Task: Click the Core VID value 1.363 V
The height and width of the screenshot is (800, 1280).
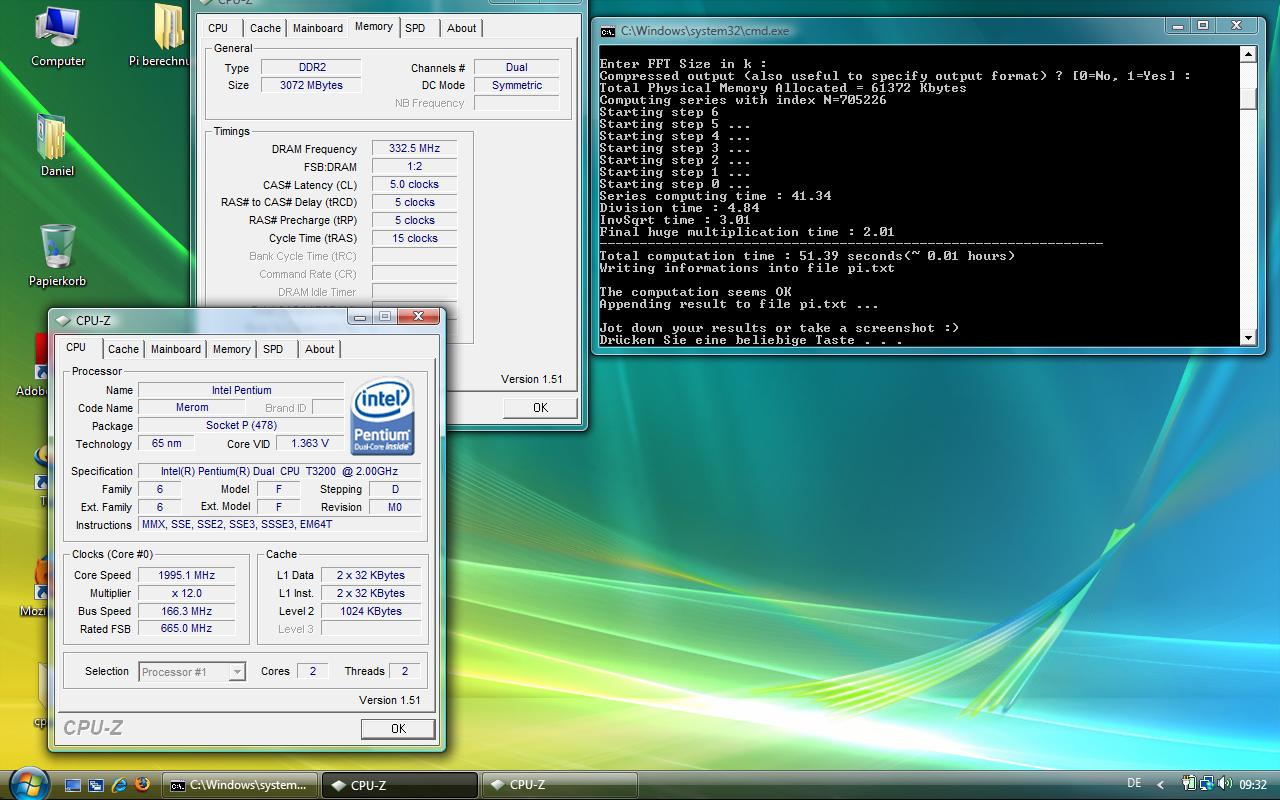Action: coord(310,444)
